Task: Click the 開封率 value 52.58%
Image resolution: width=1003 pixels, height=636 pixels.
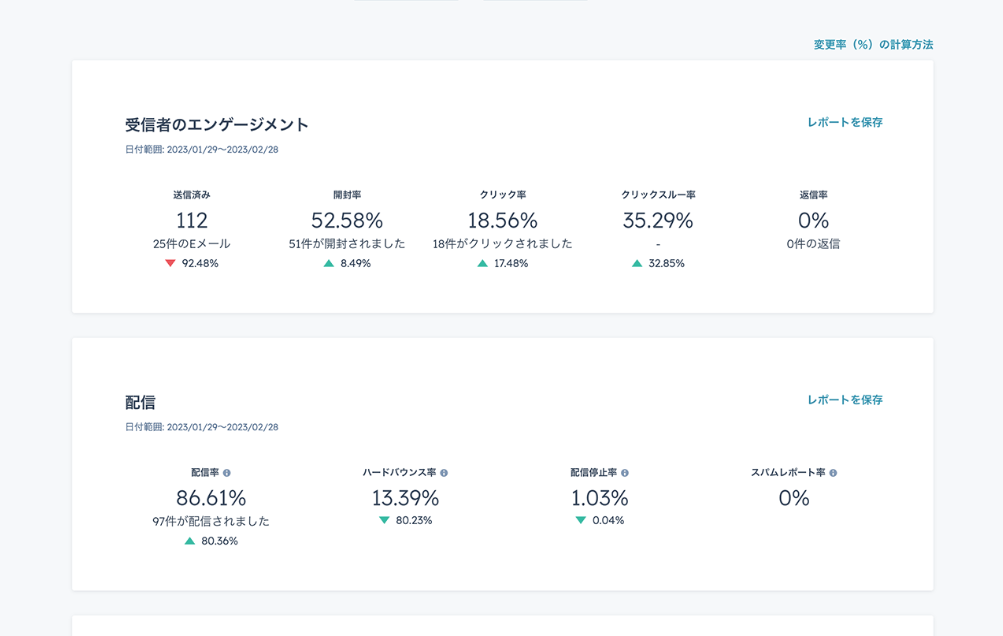Action: 347,221
